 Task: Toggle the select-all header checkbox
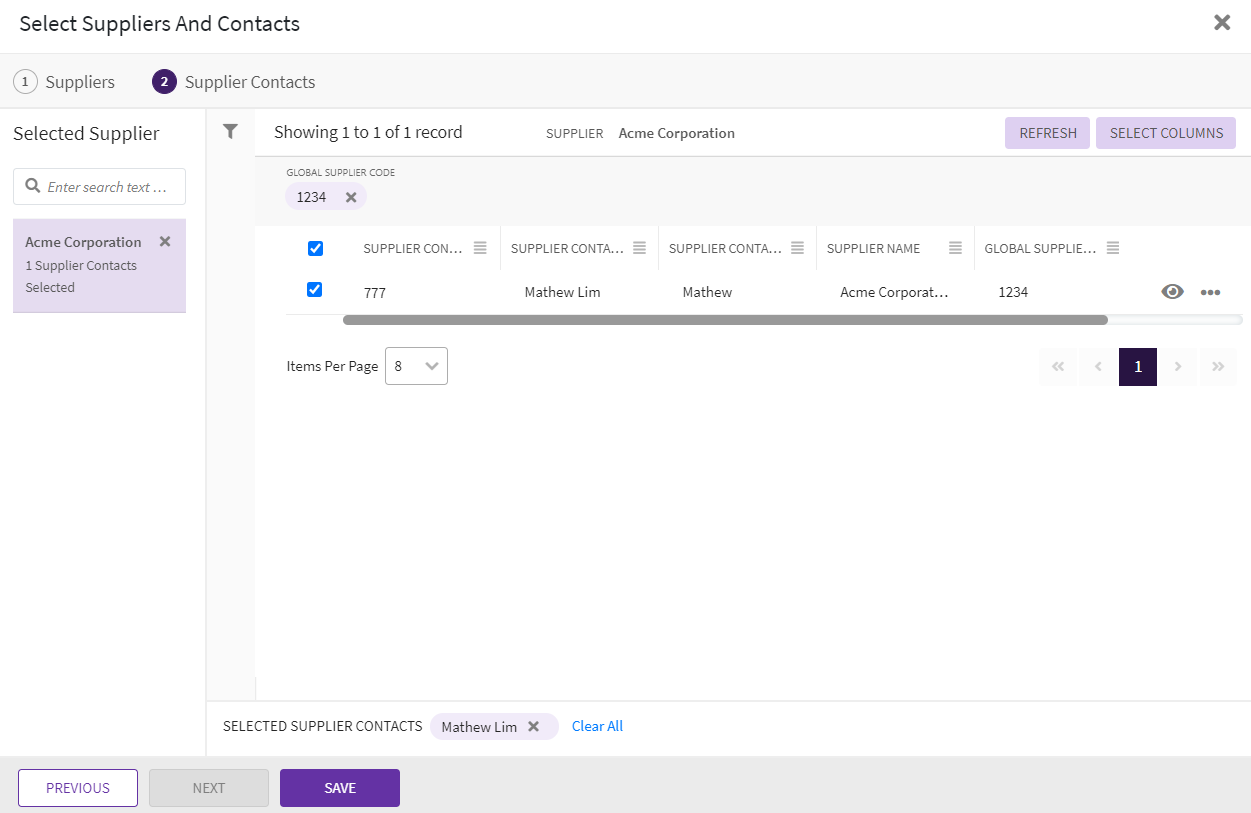click(x=315, y=248)
